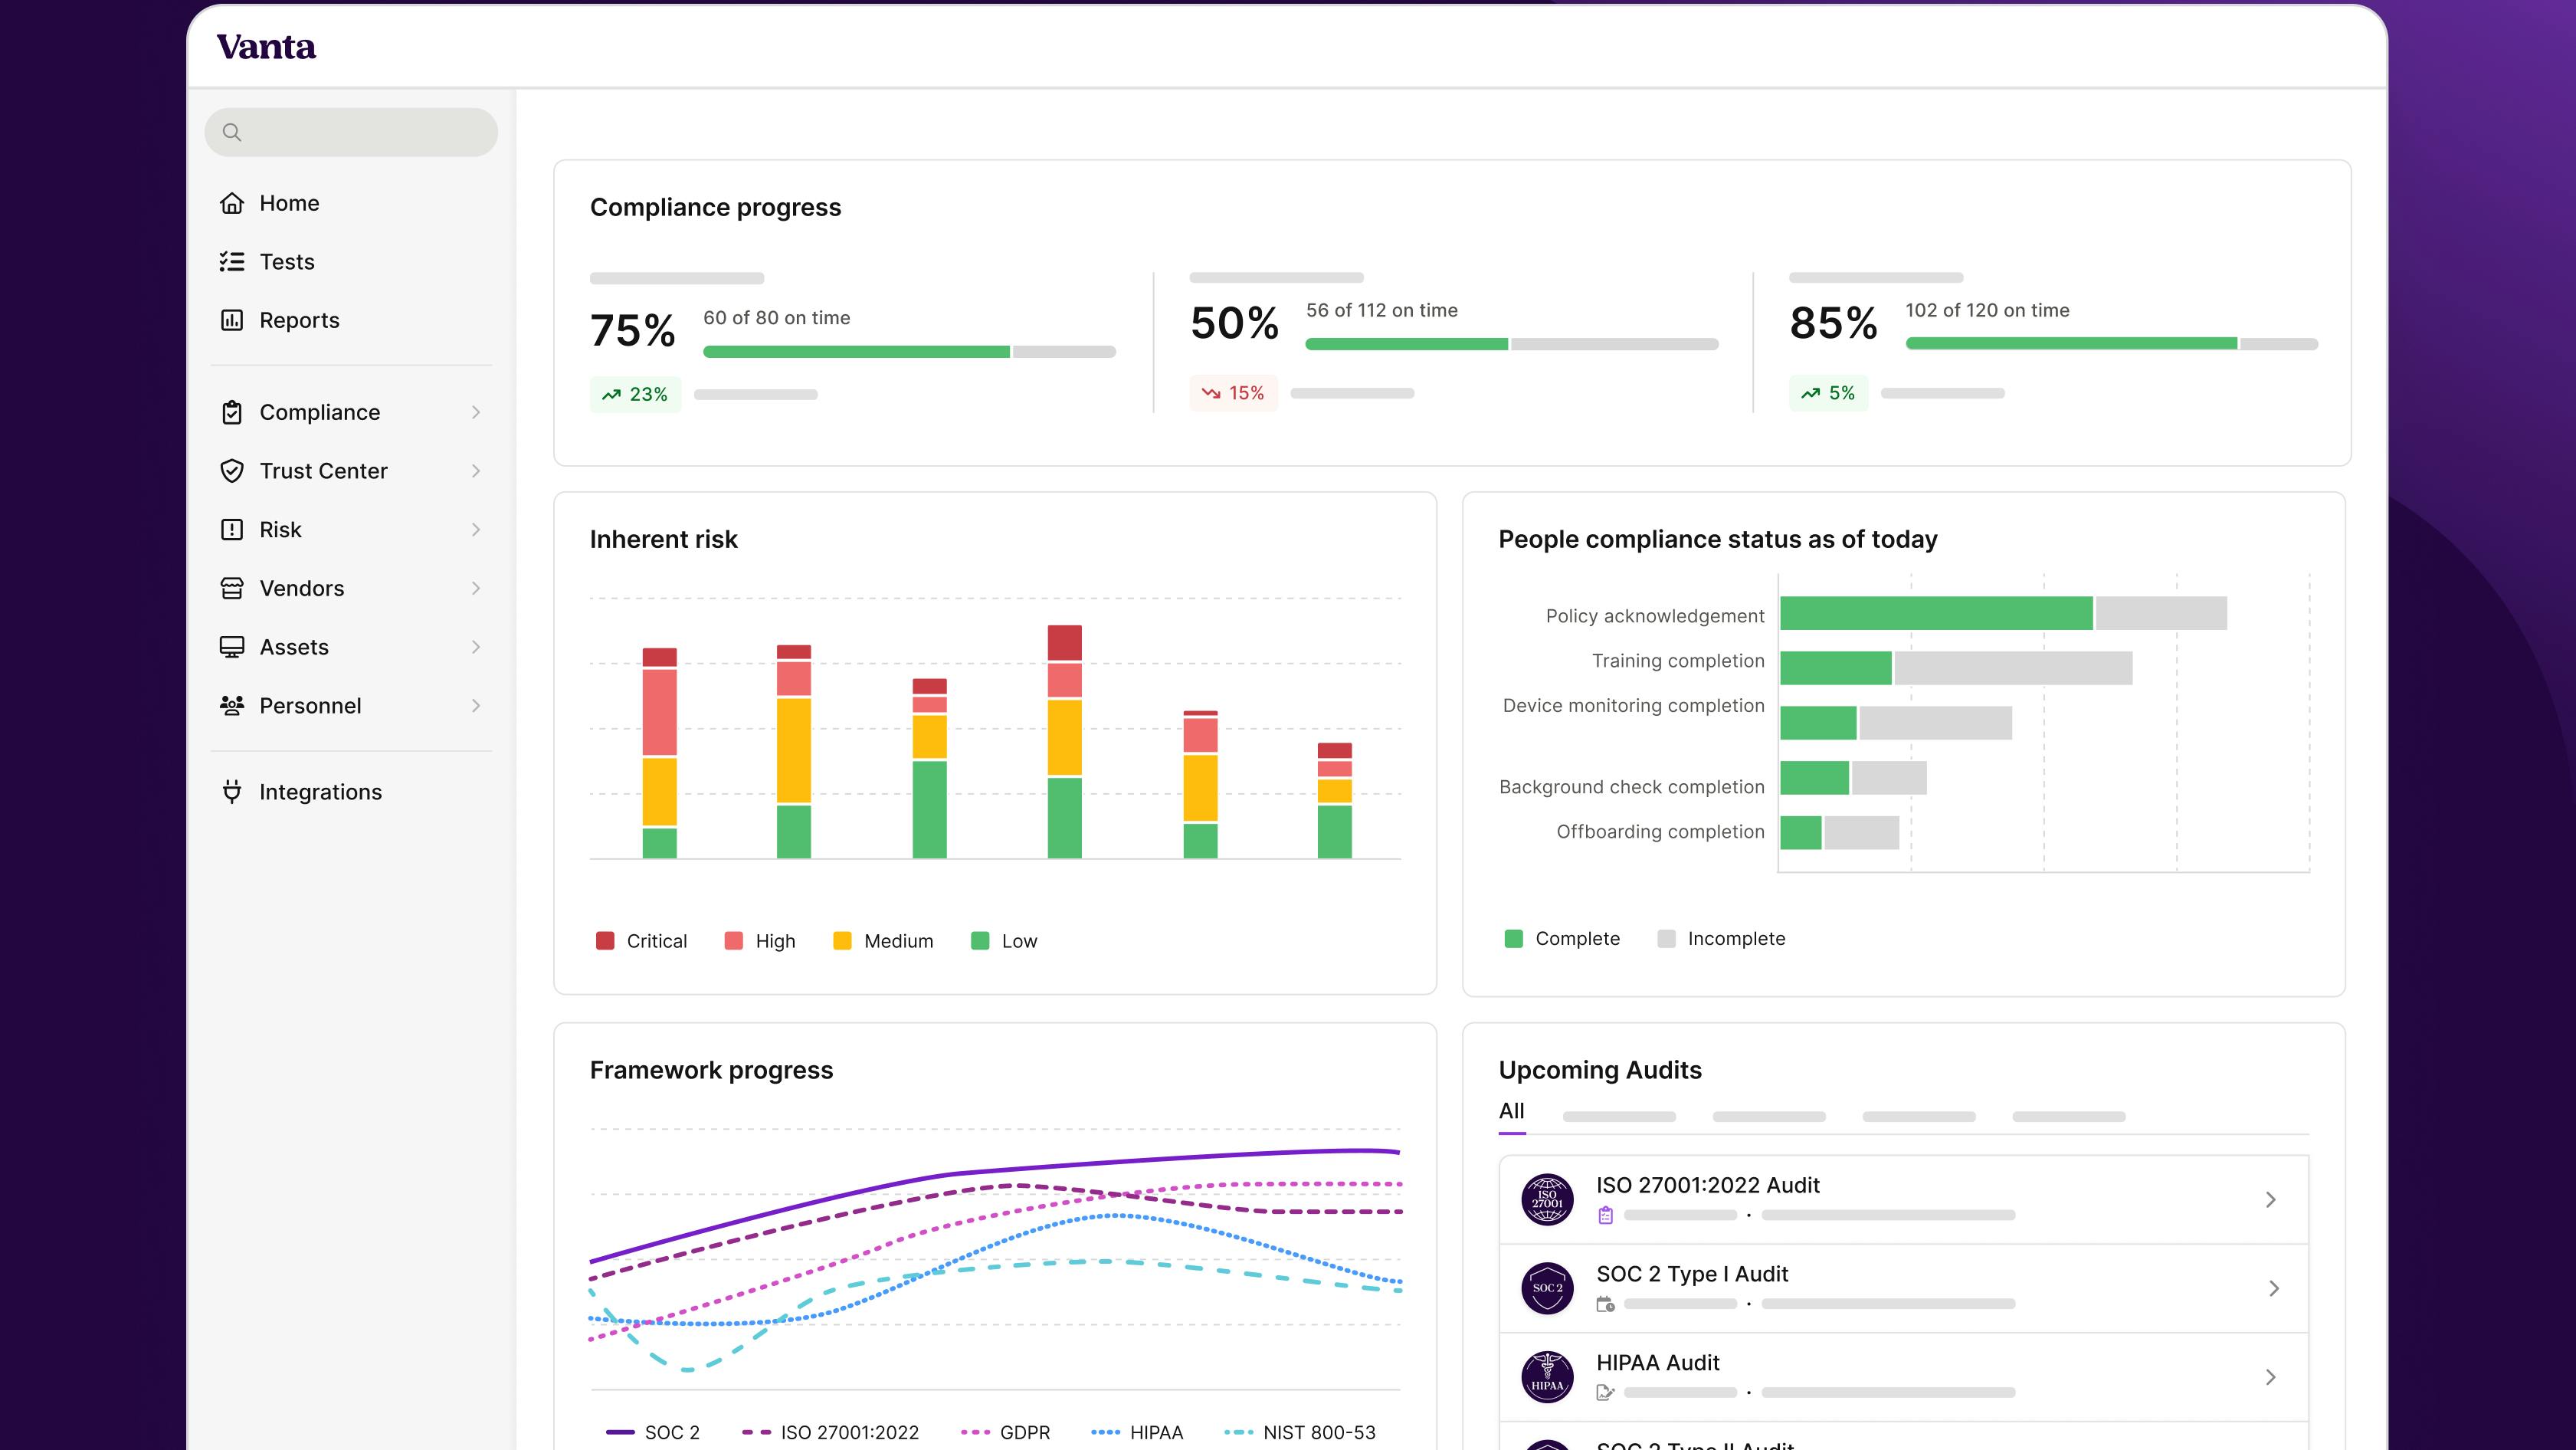This screenshot has height=1450, width=2576.
Task: Click the Trust Center shield icon
Action: coord(232,471)
